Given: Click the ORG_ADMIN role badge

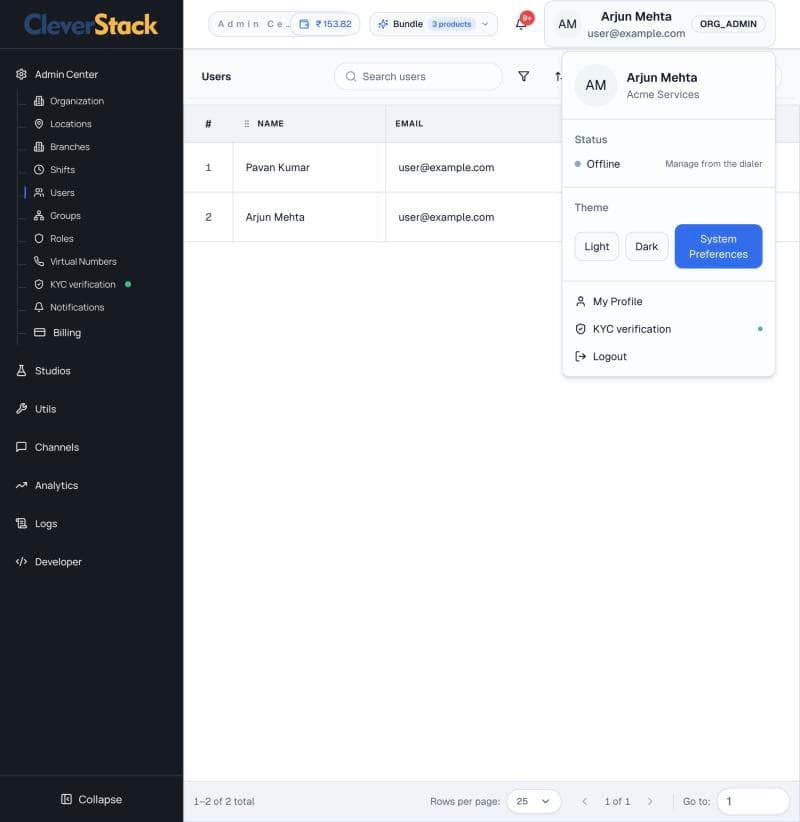Looking at the screenshot, I should 728,24.
